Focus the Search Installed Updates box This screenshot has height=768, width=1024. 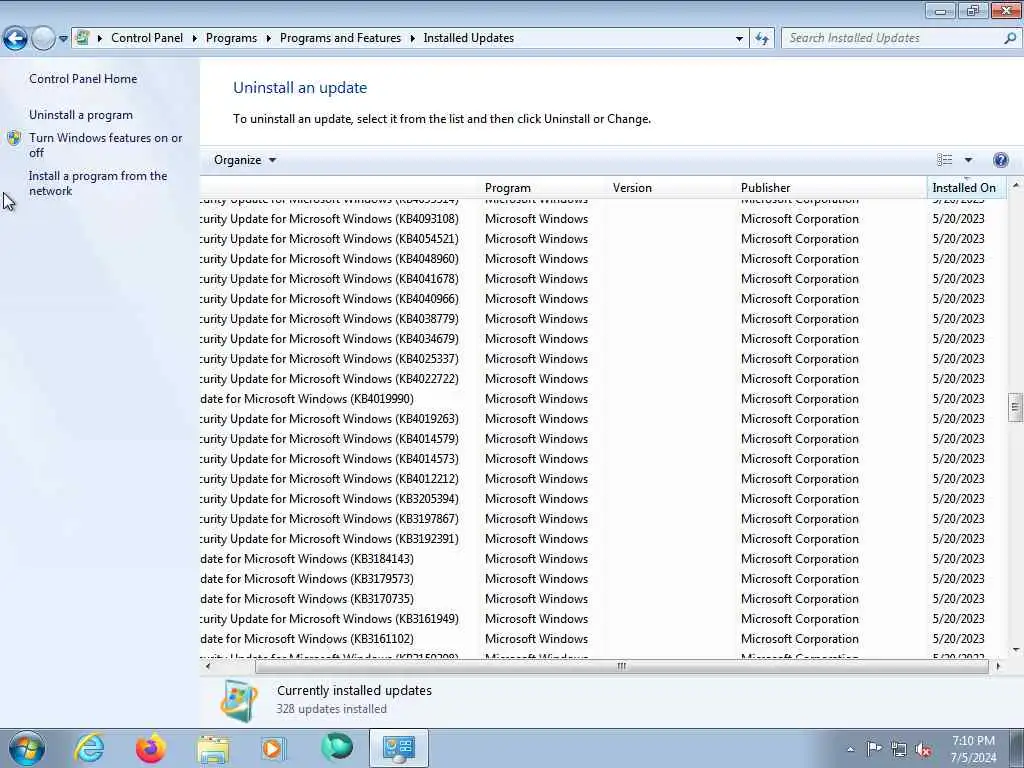tap(891, 39)
